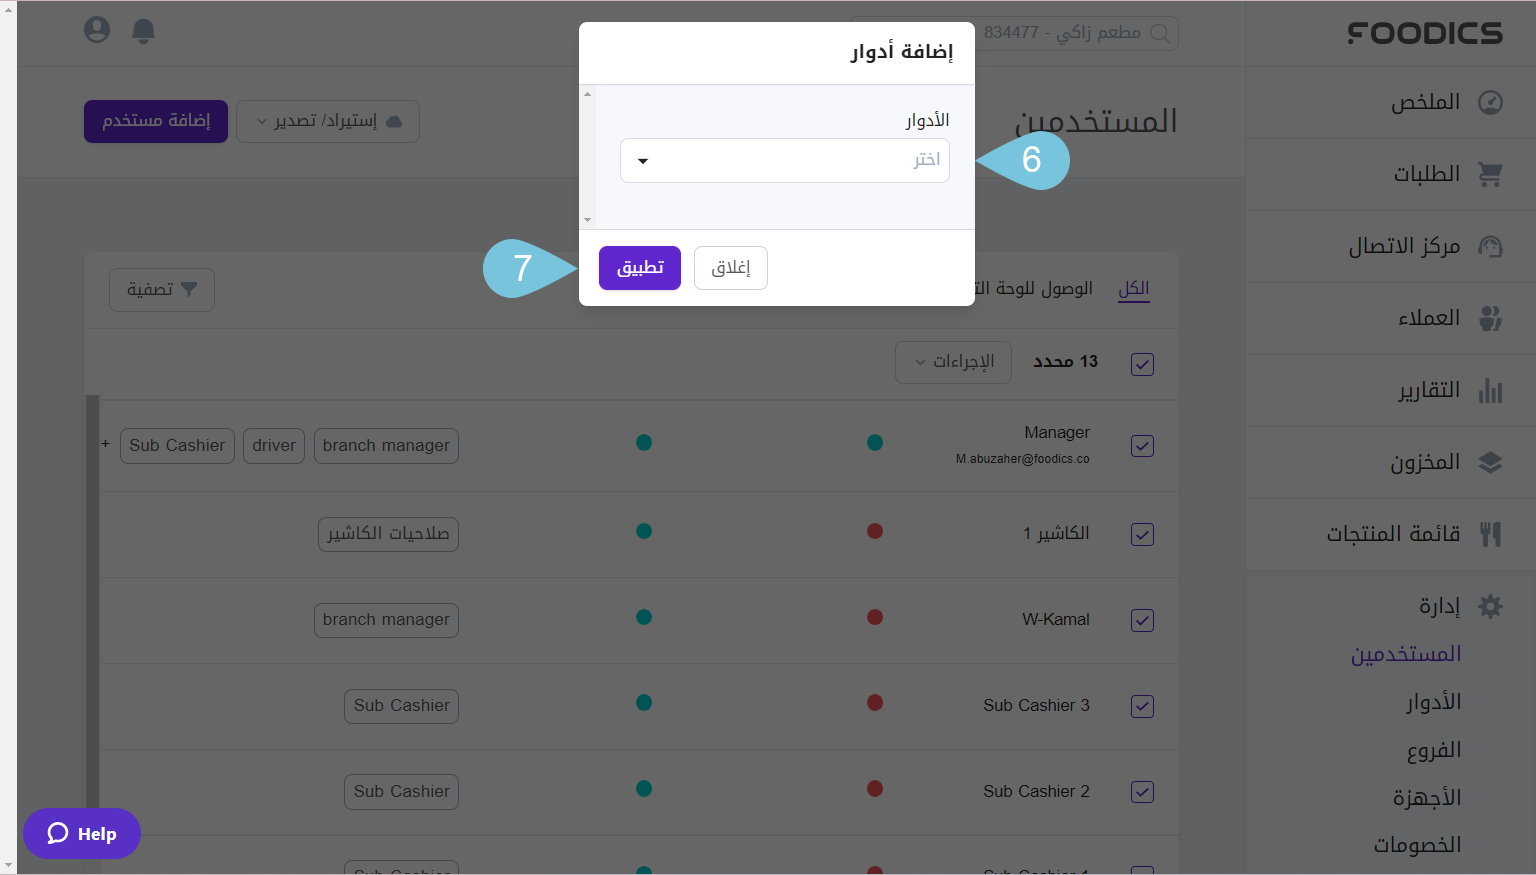
Task: Click the menu fork and knife icon
Action: click(1490, 534)
